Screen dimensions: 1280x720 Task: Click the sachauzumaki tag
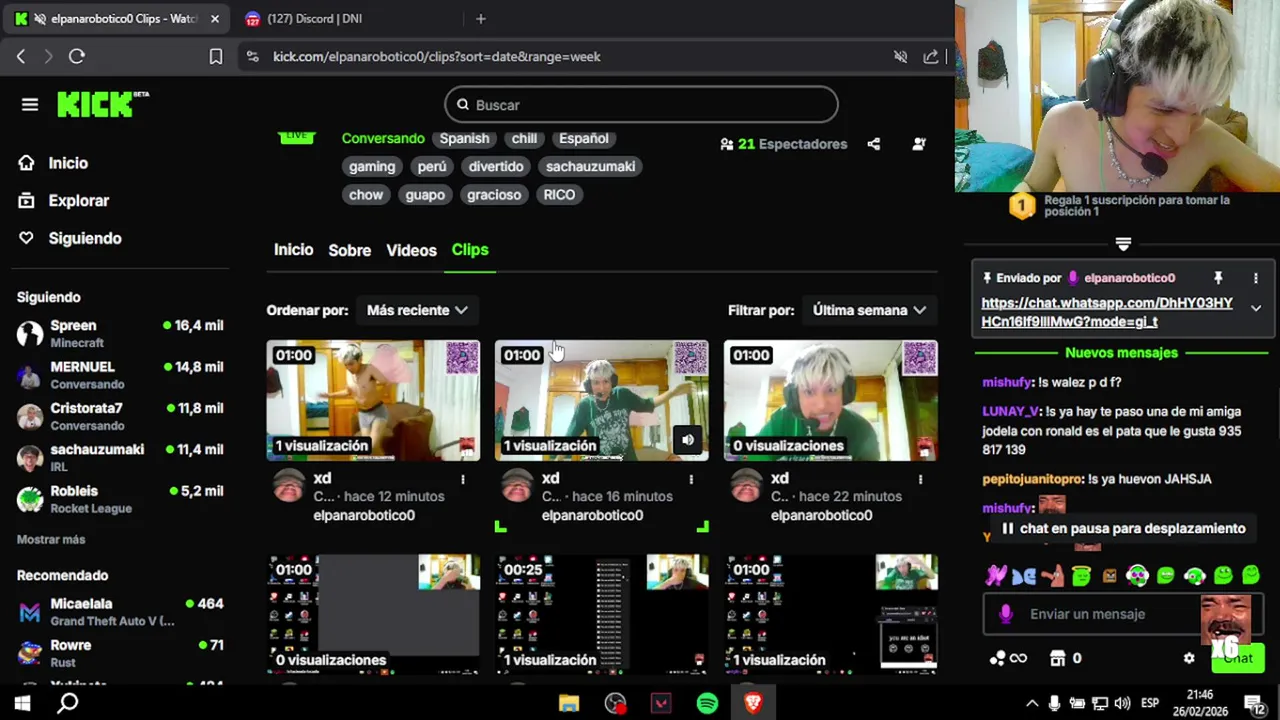point(590,167)
